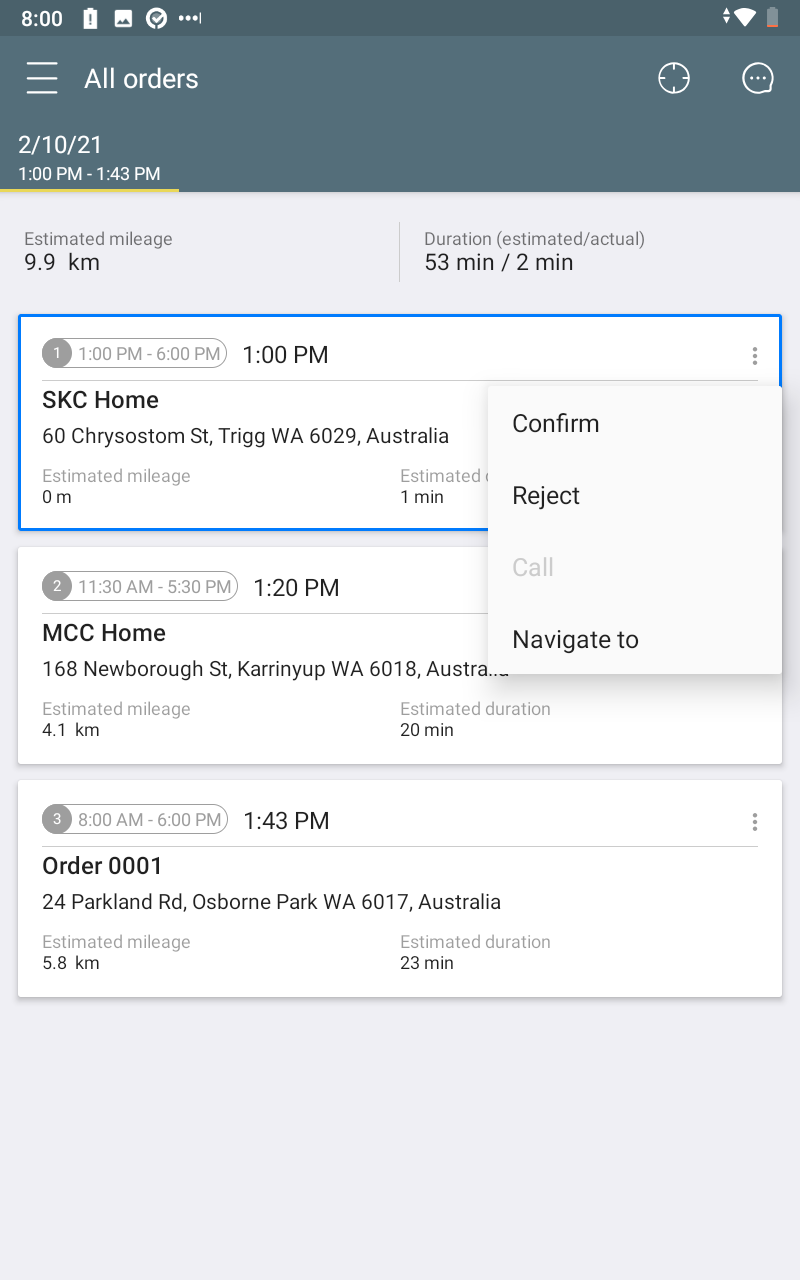
Task: Select Confirm from the context menu
Action: (556, 423)
